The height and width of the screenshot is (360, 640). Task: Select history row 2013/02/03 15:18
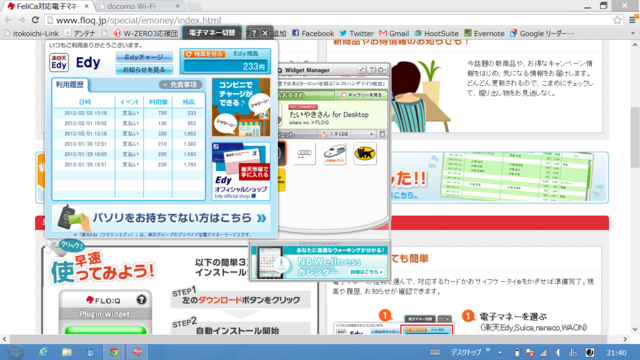(129, 113)
